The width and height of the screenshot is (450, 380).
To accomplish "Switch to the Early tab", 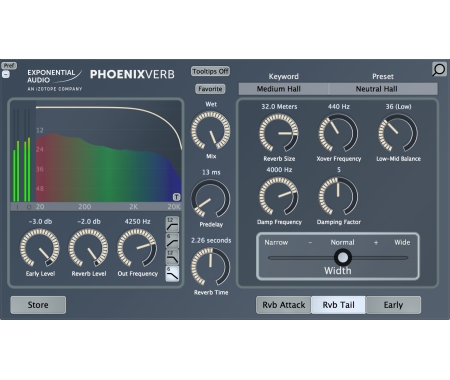I will (x=393, y=305).
